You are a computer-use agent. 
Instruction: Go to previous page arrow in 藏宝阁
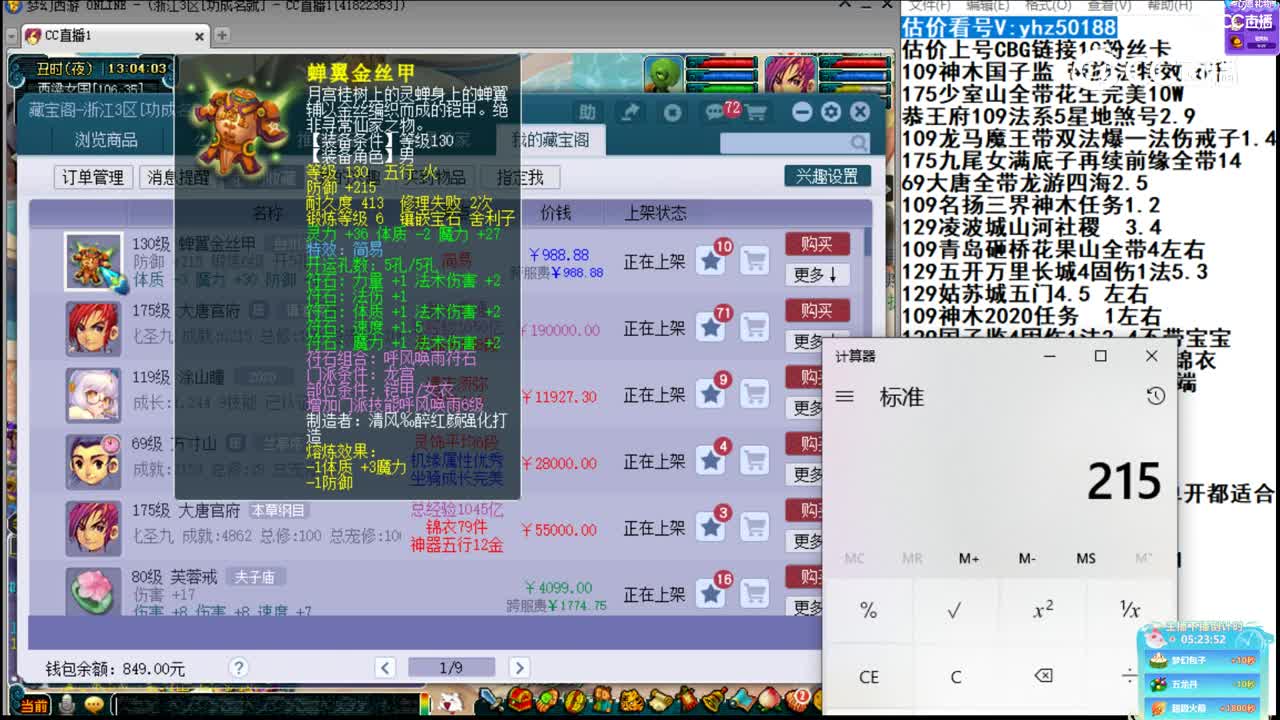point(385,667)
